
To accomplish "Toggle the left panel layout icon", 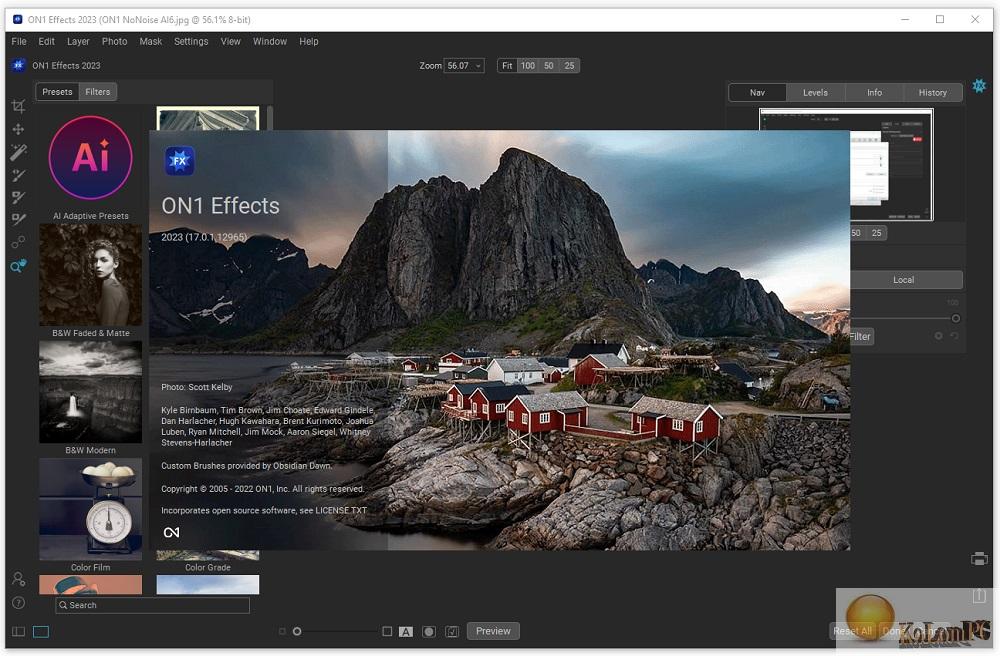I will [18, 632].
